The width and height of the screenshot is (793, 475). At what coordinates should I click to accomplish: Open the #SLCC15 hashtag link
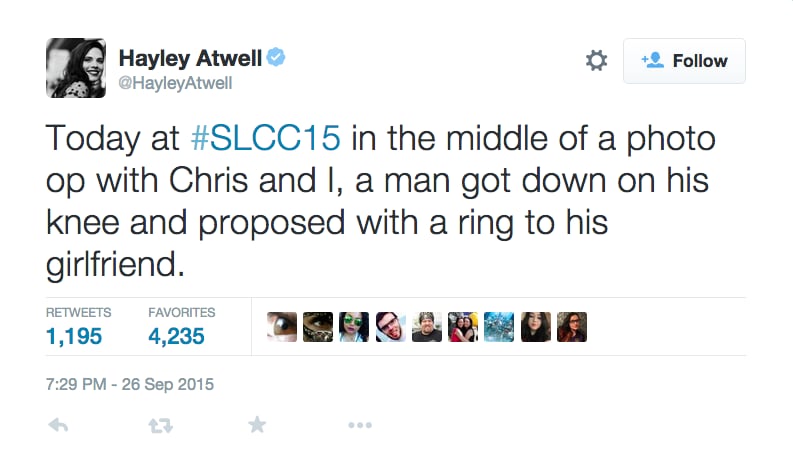(266, 138)
